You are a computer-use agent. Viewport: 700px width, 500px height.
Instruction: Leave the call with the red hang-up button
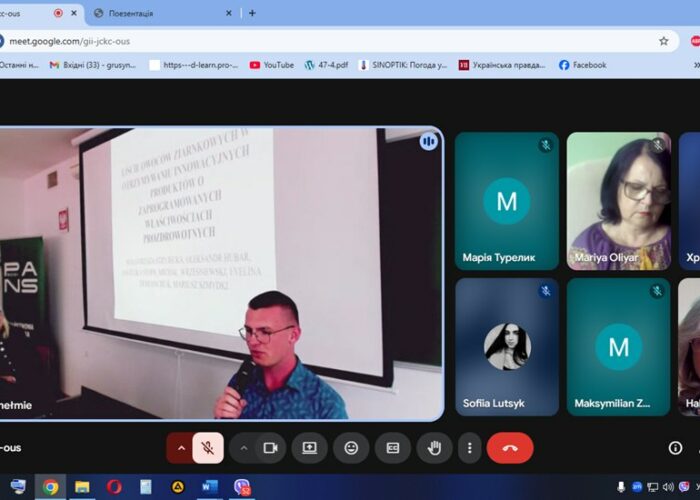tap(510, 448)
